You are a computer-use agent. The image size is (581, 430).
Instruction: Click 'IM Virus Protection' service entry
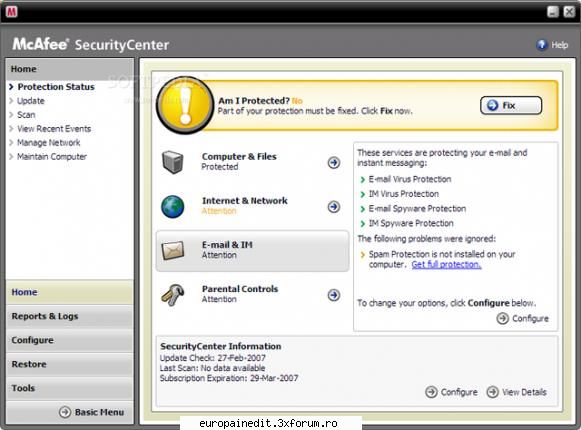coord(404,194)
